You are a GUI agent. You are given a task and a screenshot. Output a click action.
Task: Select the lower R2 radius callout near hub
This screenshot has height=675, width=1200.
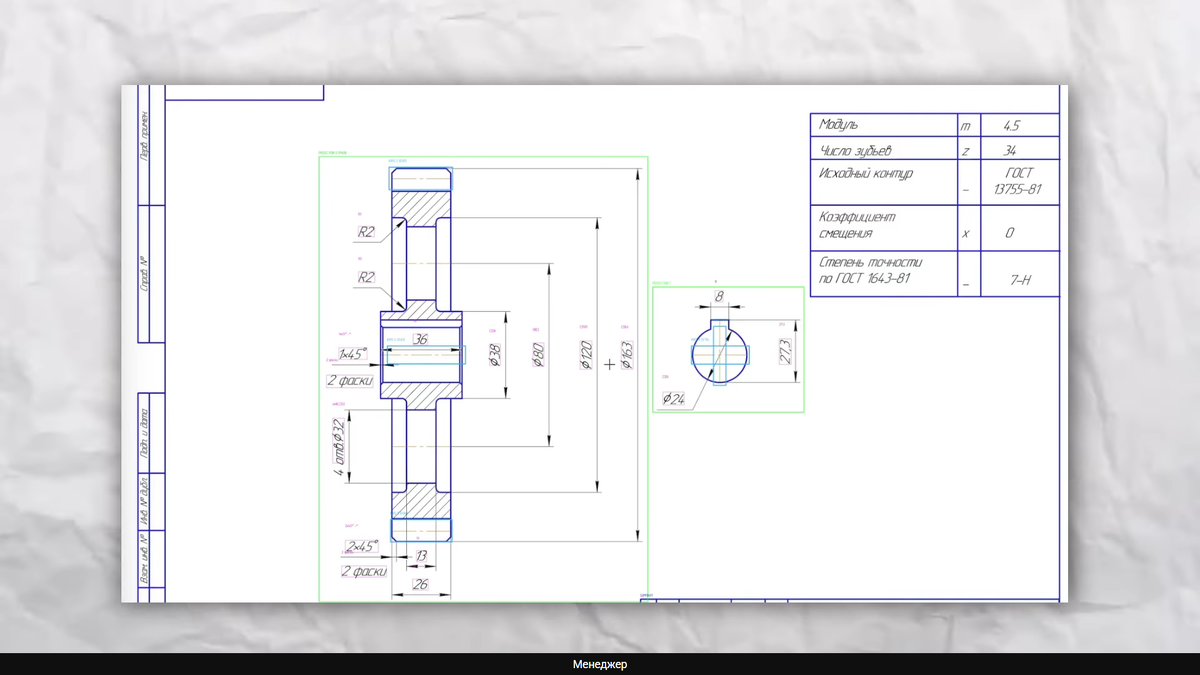(x=366, y=278)
